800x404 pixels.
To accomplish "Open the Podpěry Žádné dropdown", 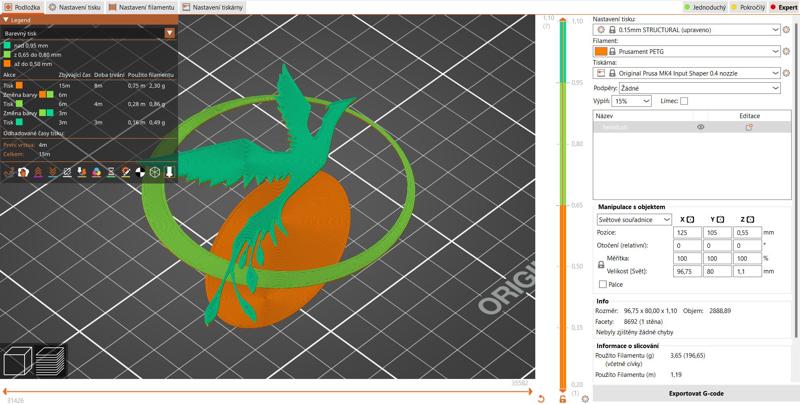I will coord(699,88).
